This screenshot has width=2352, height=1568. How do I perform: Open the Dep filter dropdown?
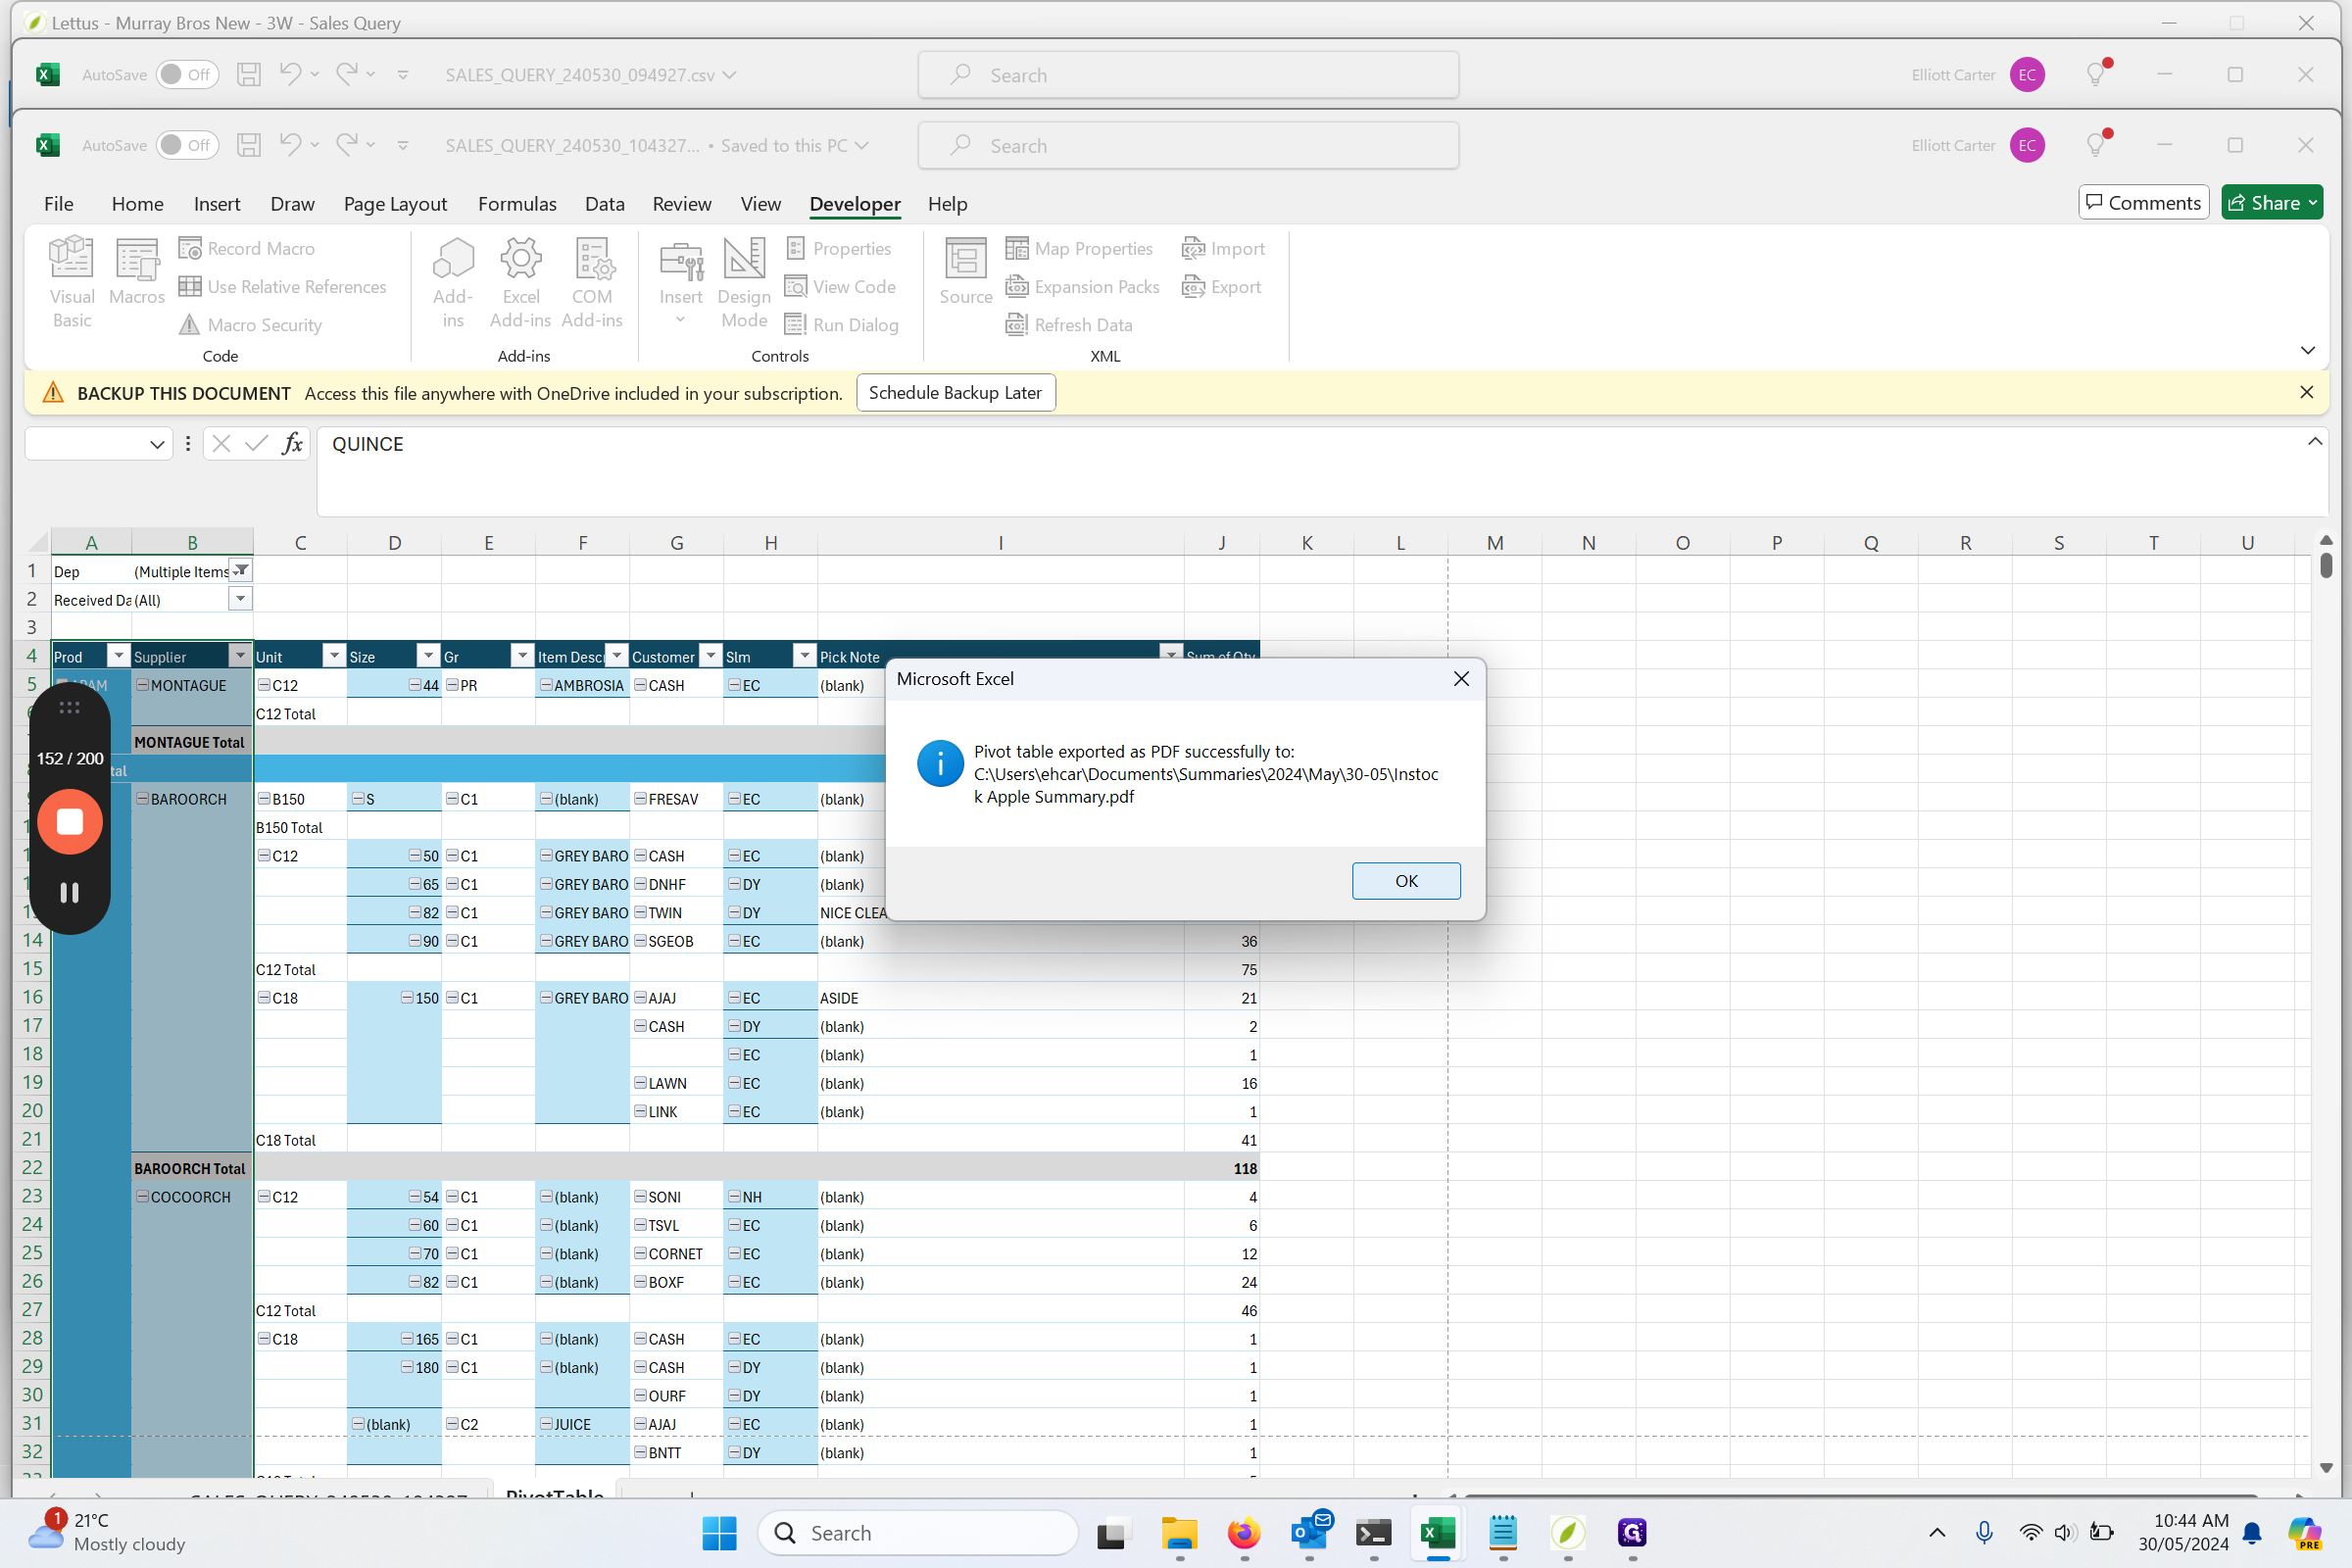click(x=241, y=570)
